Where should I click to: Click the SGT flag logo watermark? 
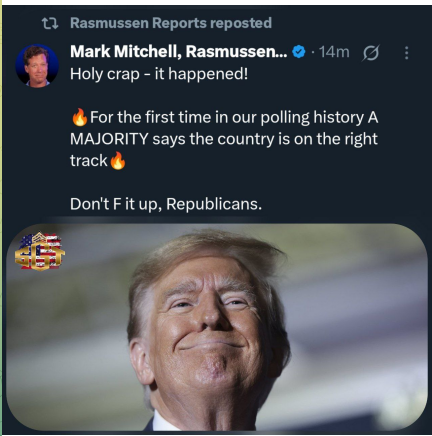click(x=40, y=251)
